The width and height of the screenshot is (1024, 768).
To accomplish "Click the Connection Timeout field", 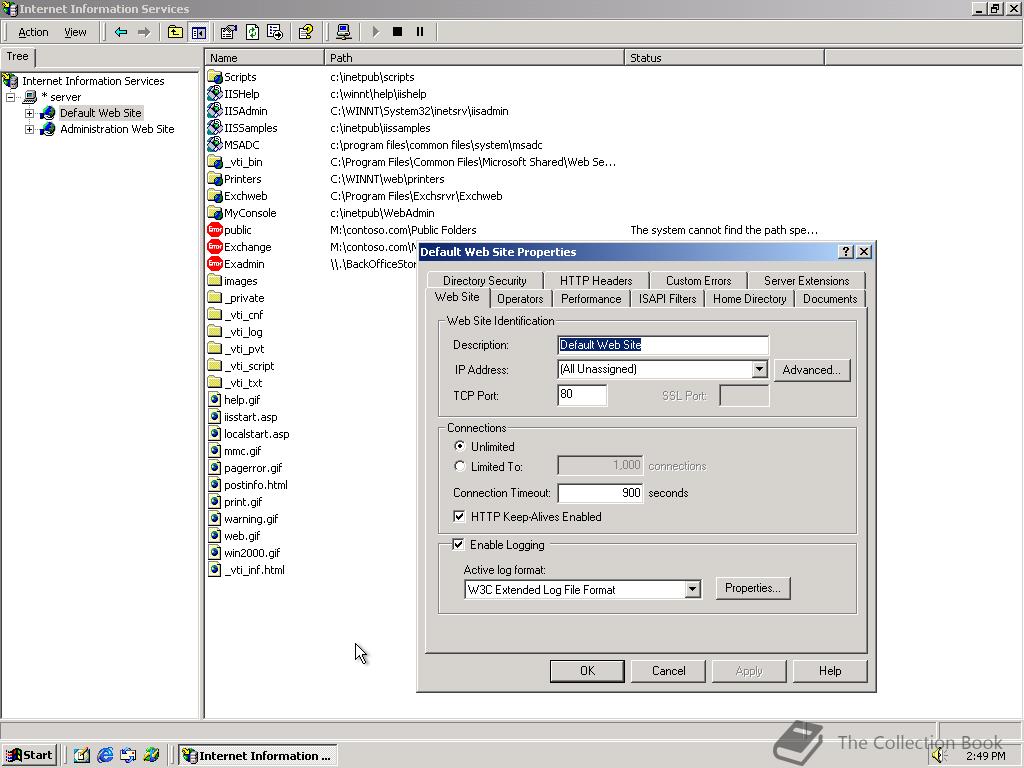I will pyautogui.click(x=600, y=493).
